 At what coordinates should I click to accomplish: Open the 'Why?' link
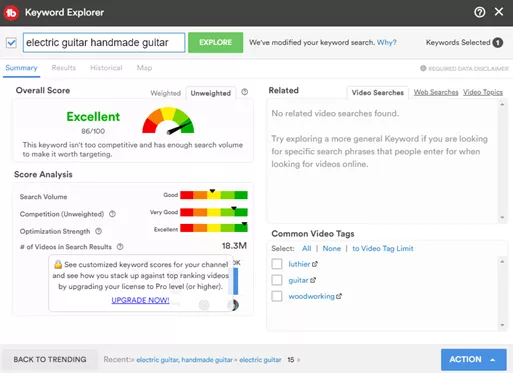point(386,43)
